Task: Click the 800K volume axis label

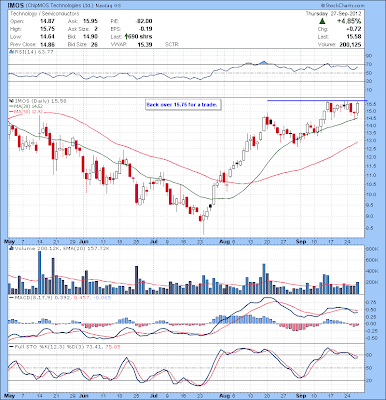Action: (x=372, y=249)
